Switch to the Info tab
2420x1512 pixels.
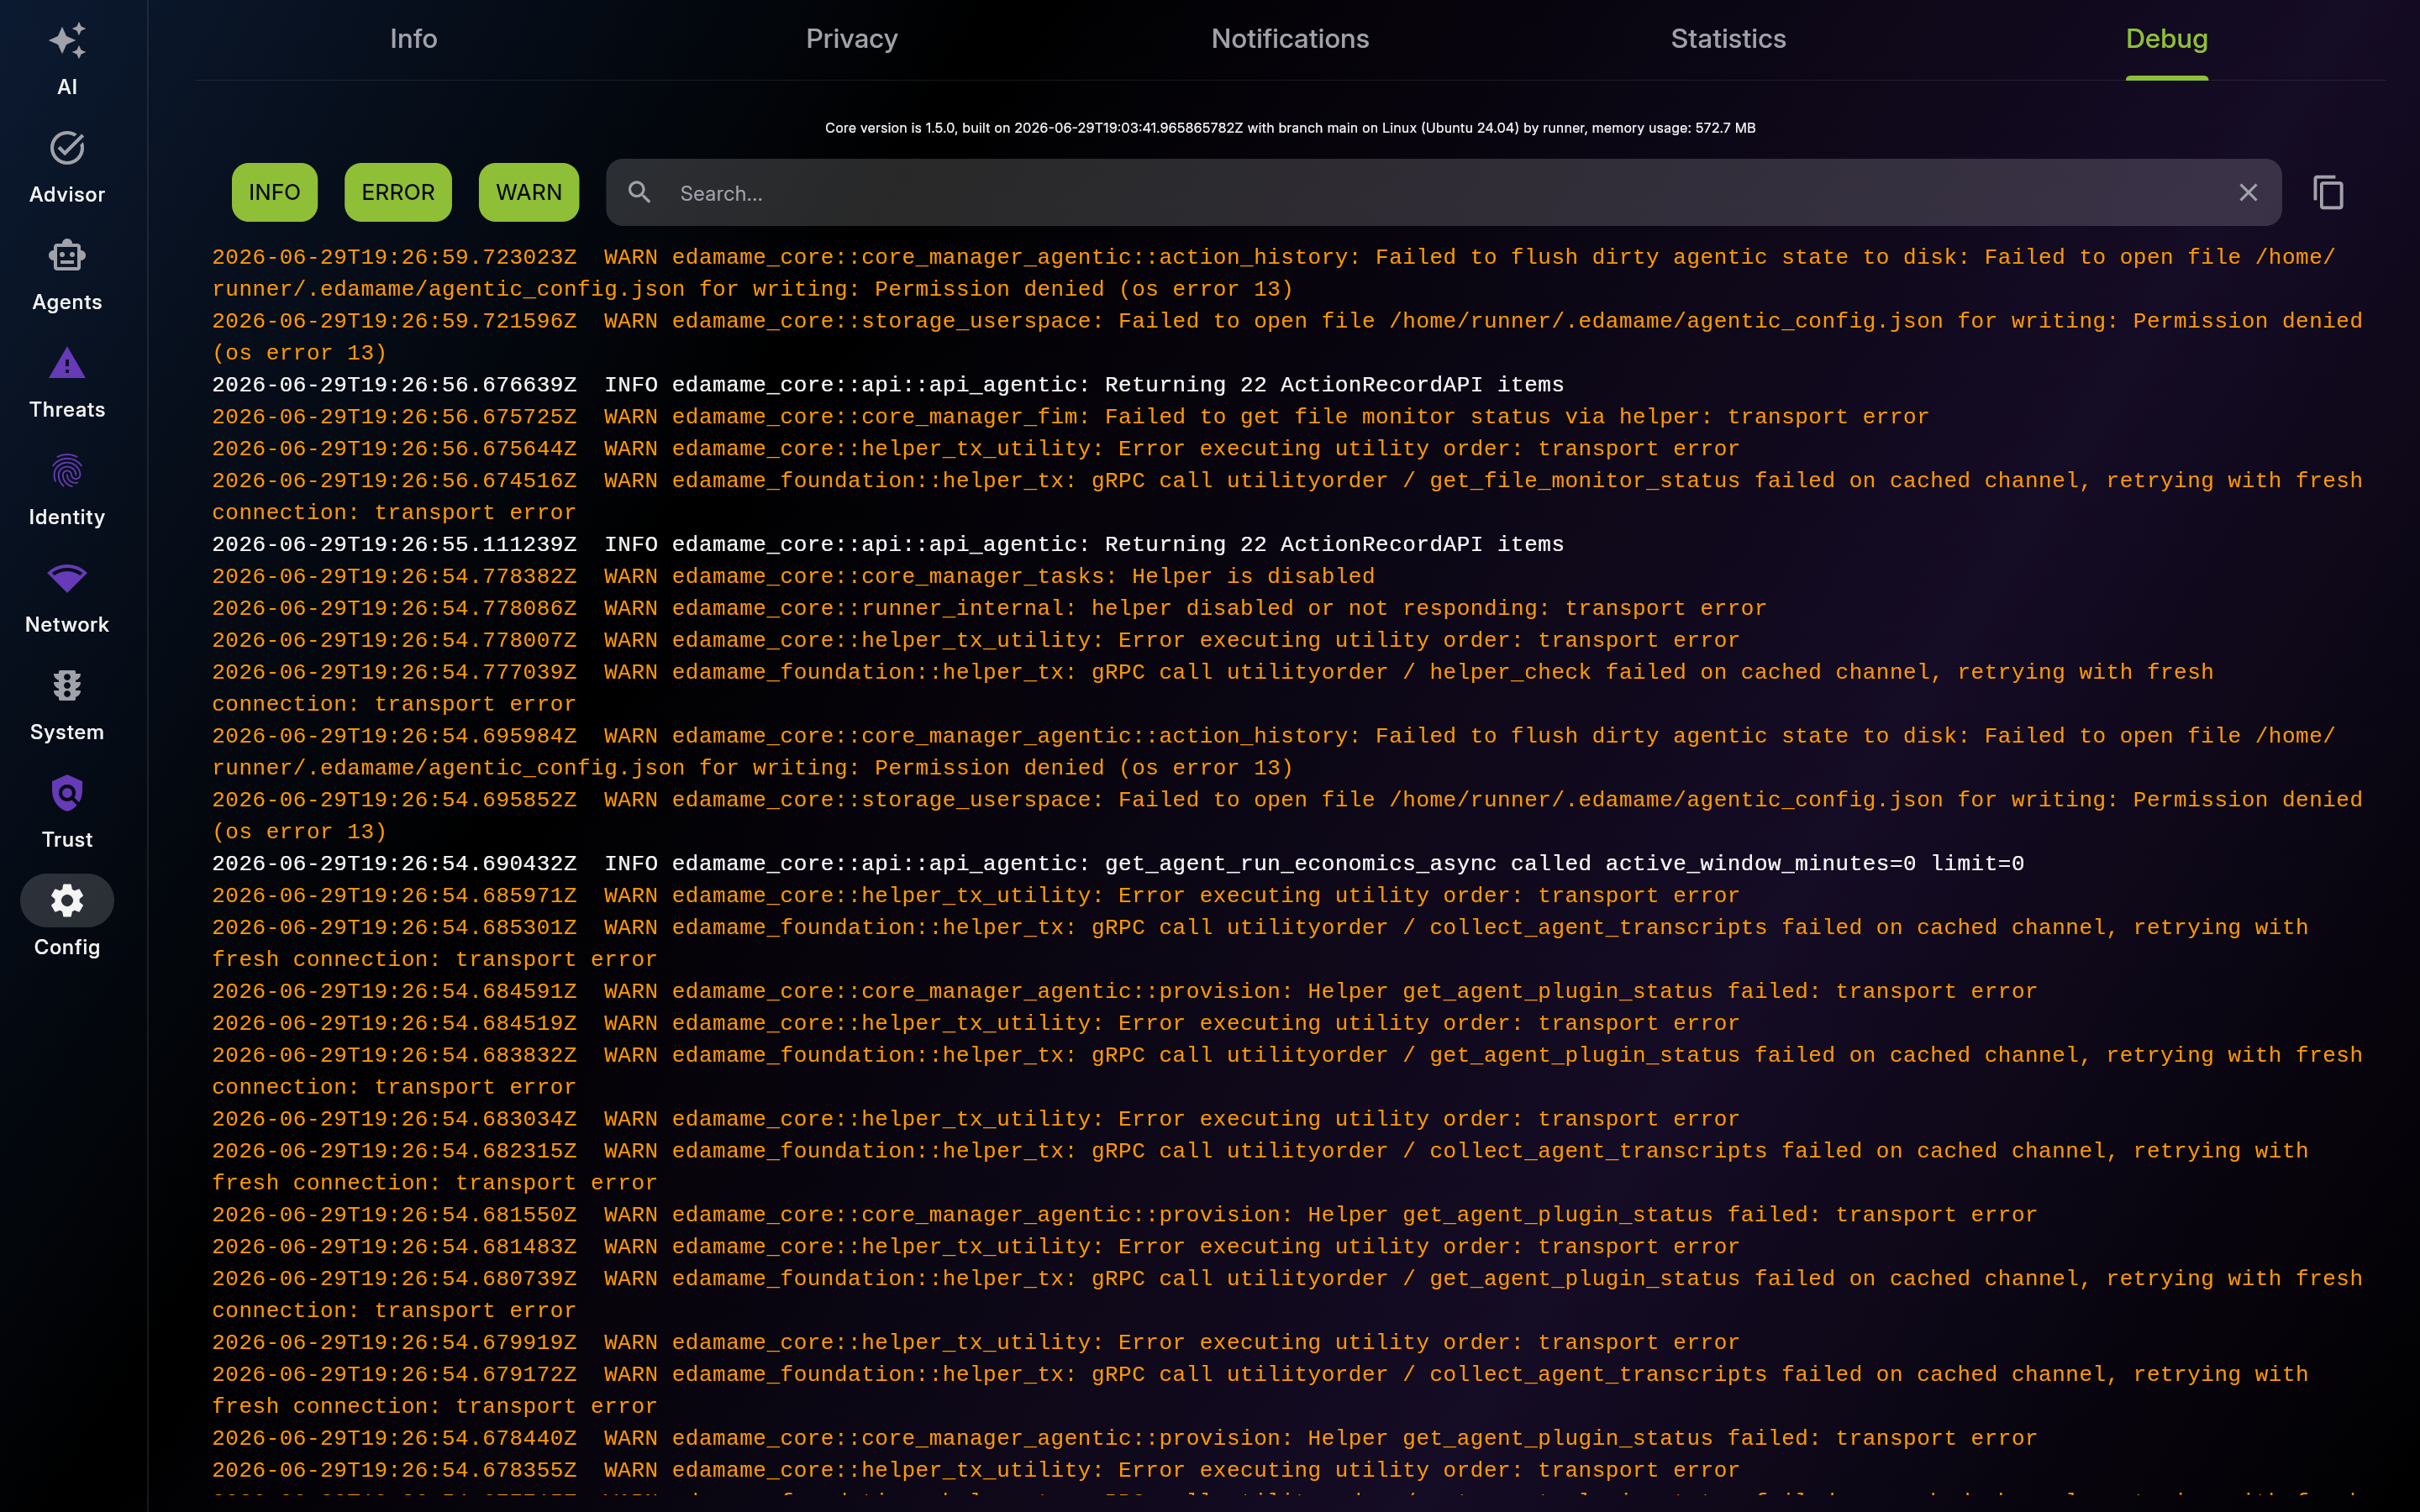413,39
